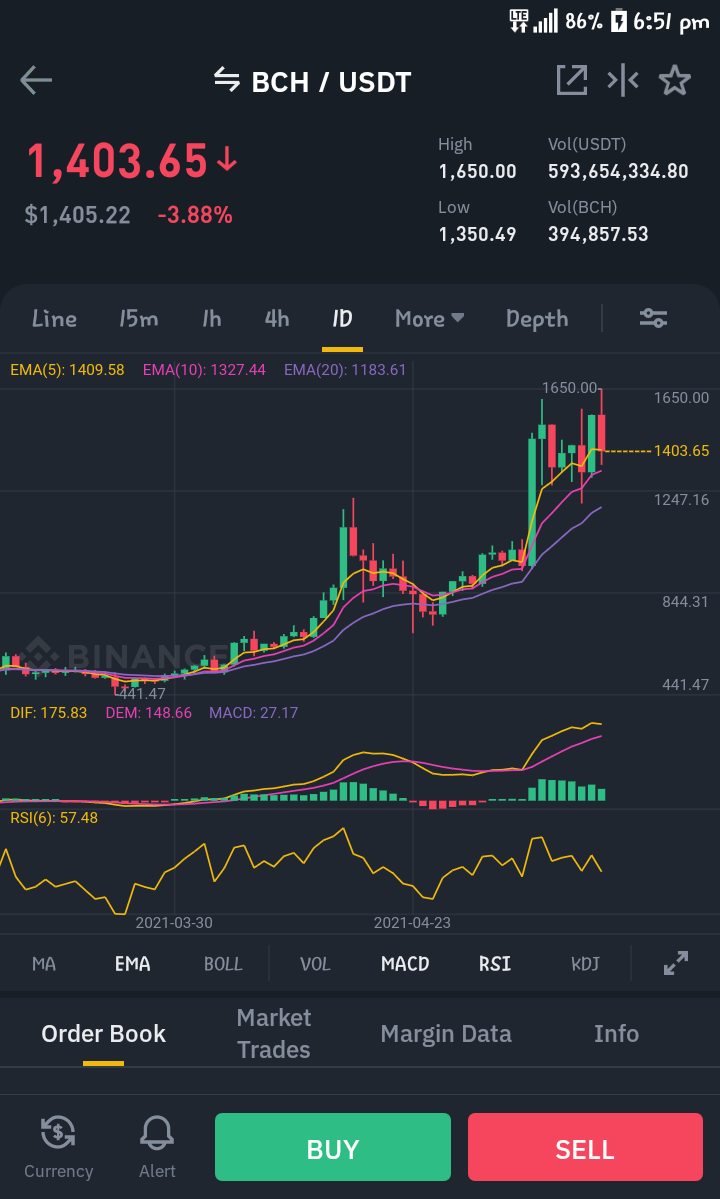Enable the BOLL overlay indicator

[223, 964]
